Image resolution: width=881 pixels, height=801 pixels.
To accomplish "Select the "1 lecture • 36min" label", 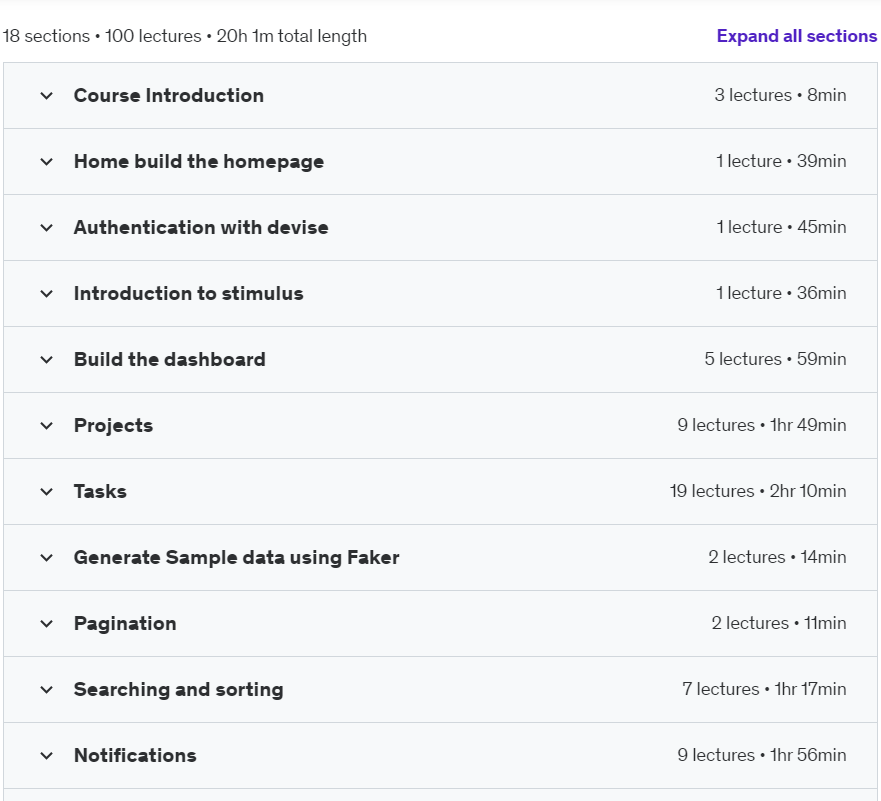I will pos(781,293).
